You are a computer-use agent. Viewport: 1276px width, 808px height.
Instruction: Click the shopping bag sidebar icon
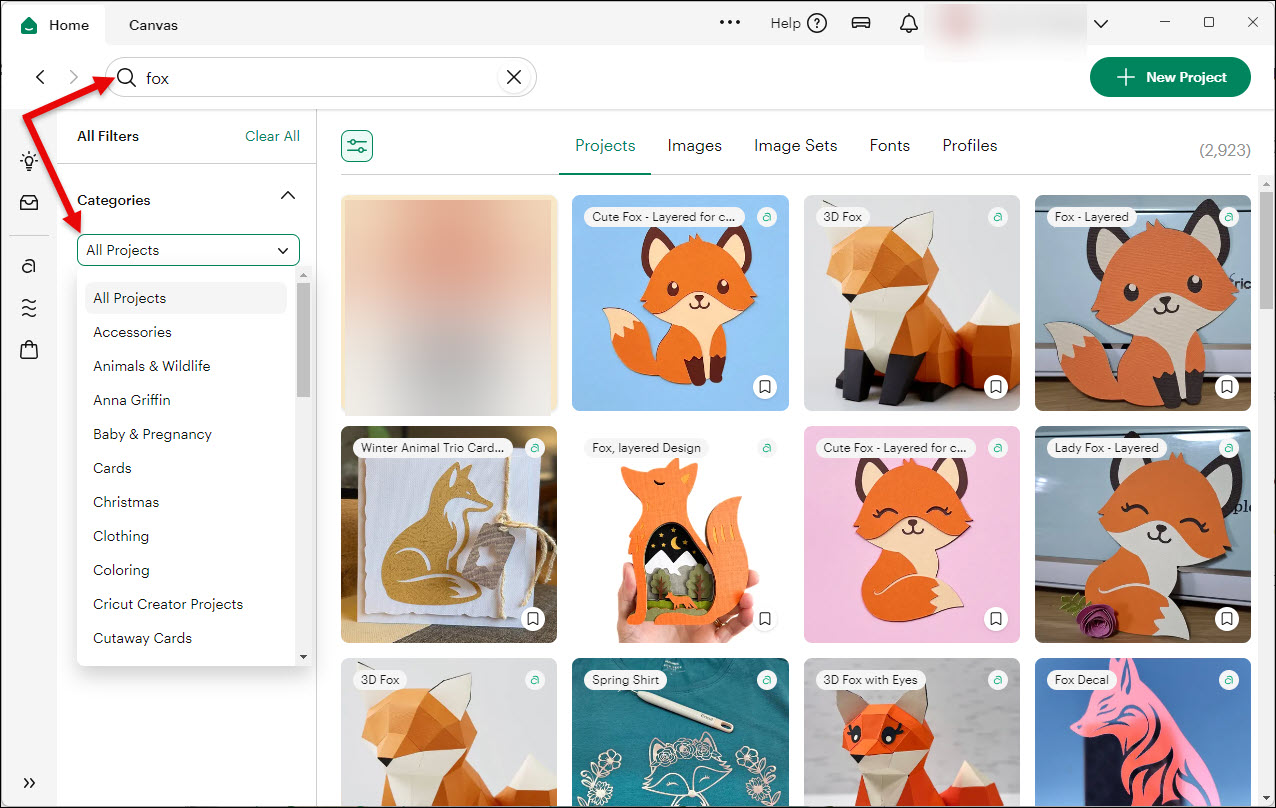(x=29, y=350)
